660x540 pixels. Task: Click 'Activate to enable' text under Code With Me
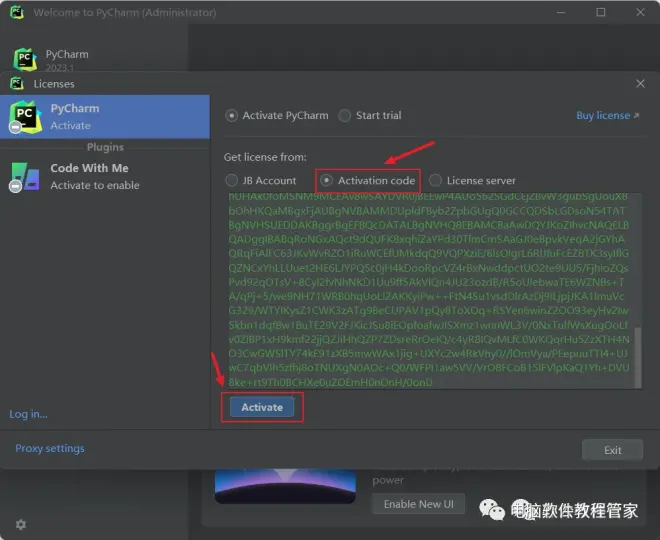coord(95,185)
